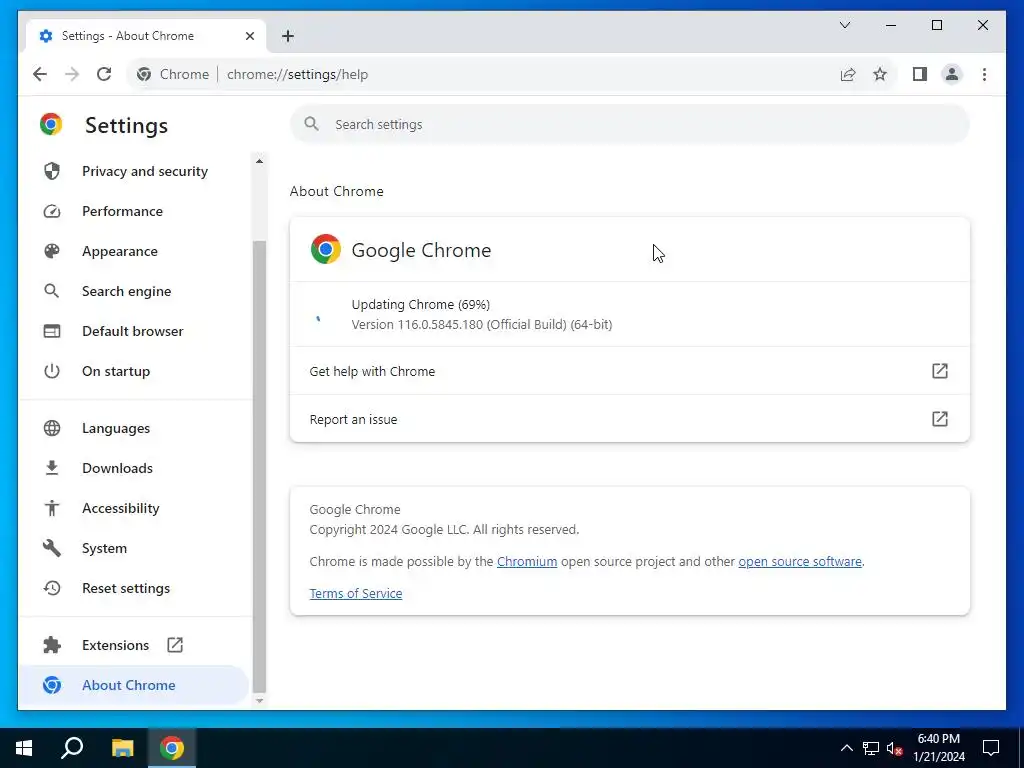Click the Version 116.0.5845.180 text

coord(482,325)
